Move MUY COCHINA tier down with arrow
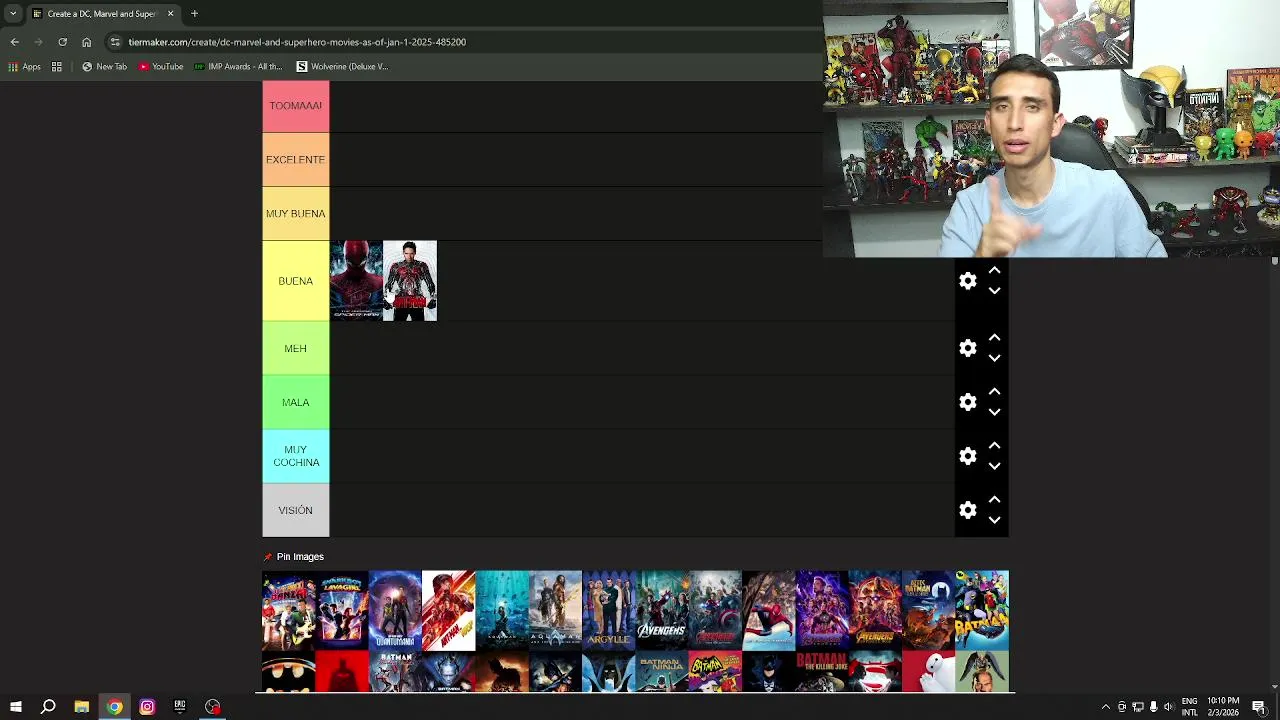Screen dimensions: 1280x720 click(x=994, y=466)
